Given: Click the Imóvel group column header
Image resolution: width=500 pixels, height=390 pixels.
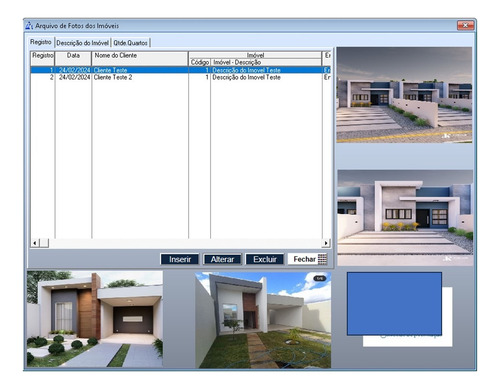Looking at the screenshot, I should point(255,55).
